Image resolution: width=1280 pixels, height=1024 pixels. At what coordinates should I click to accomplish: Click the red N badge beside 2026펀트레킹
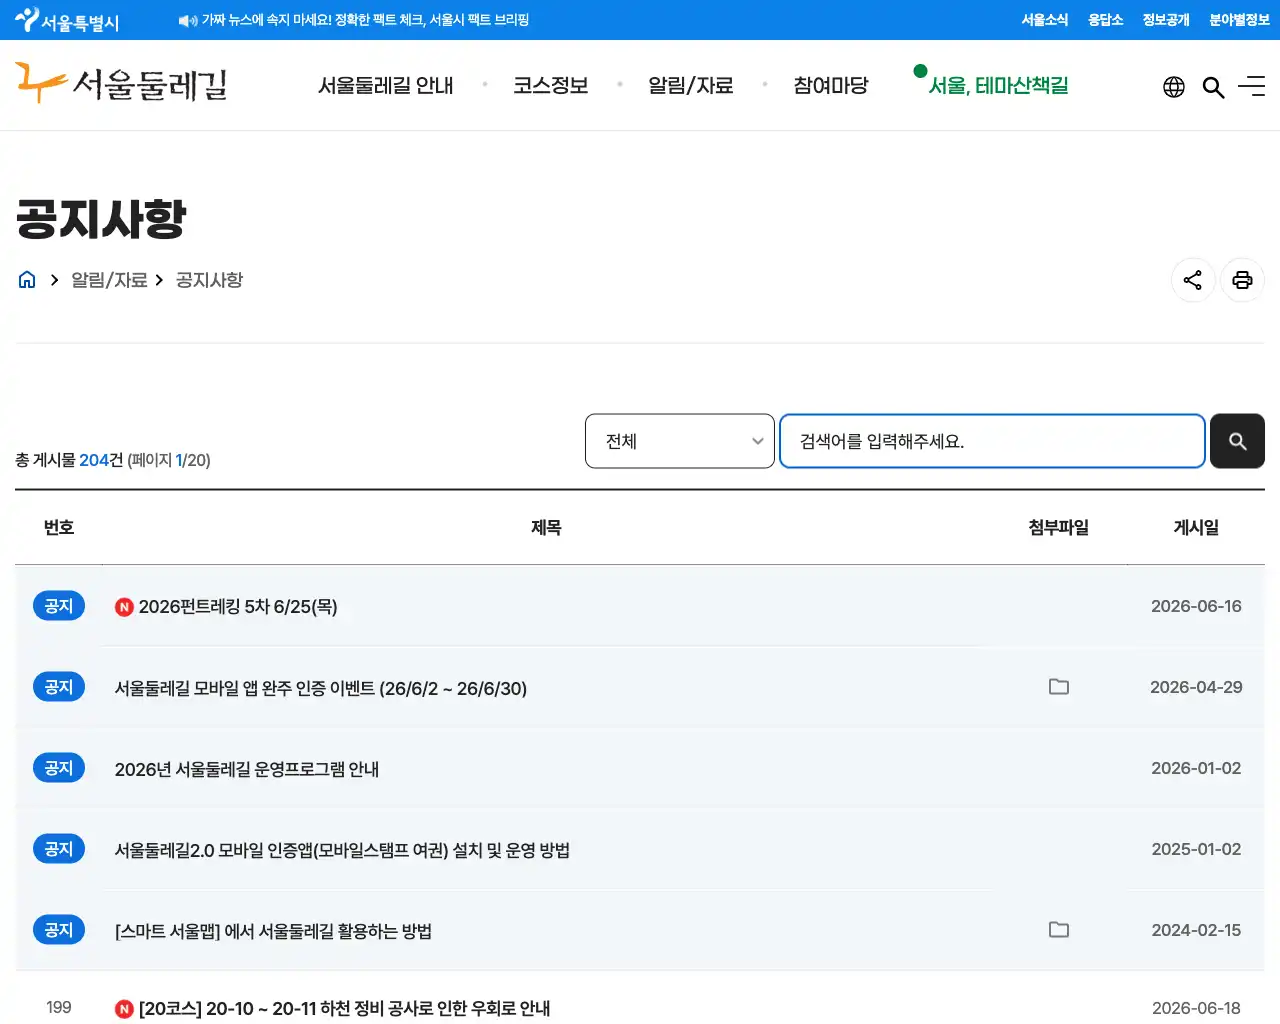[124, 607]
